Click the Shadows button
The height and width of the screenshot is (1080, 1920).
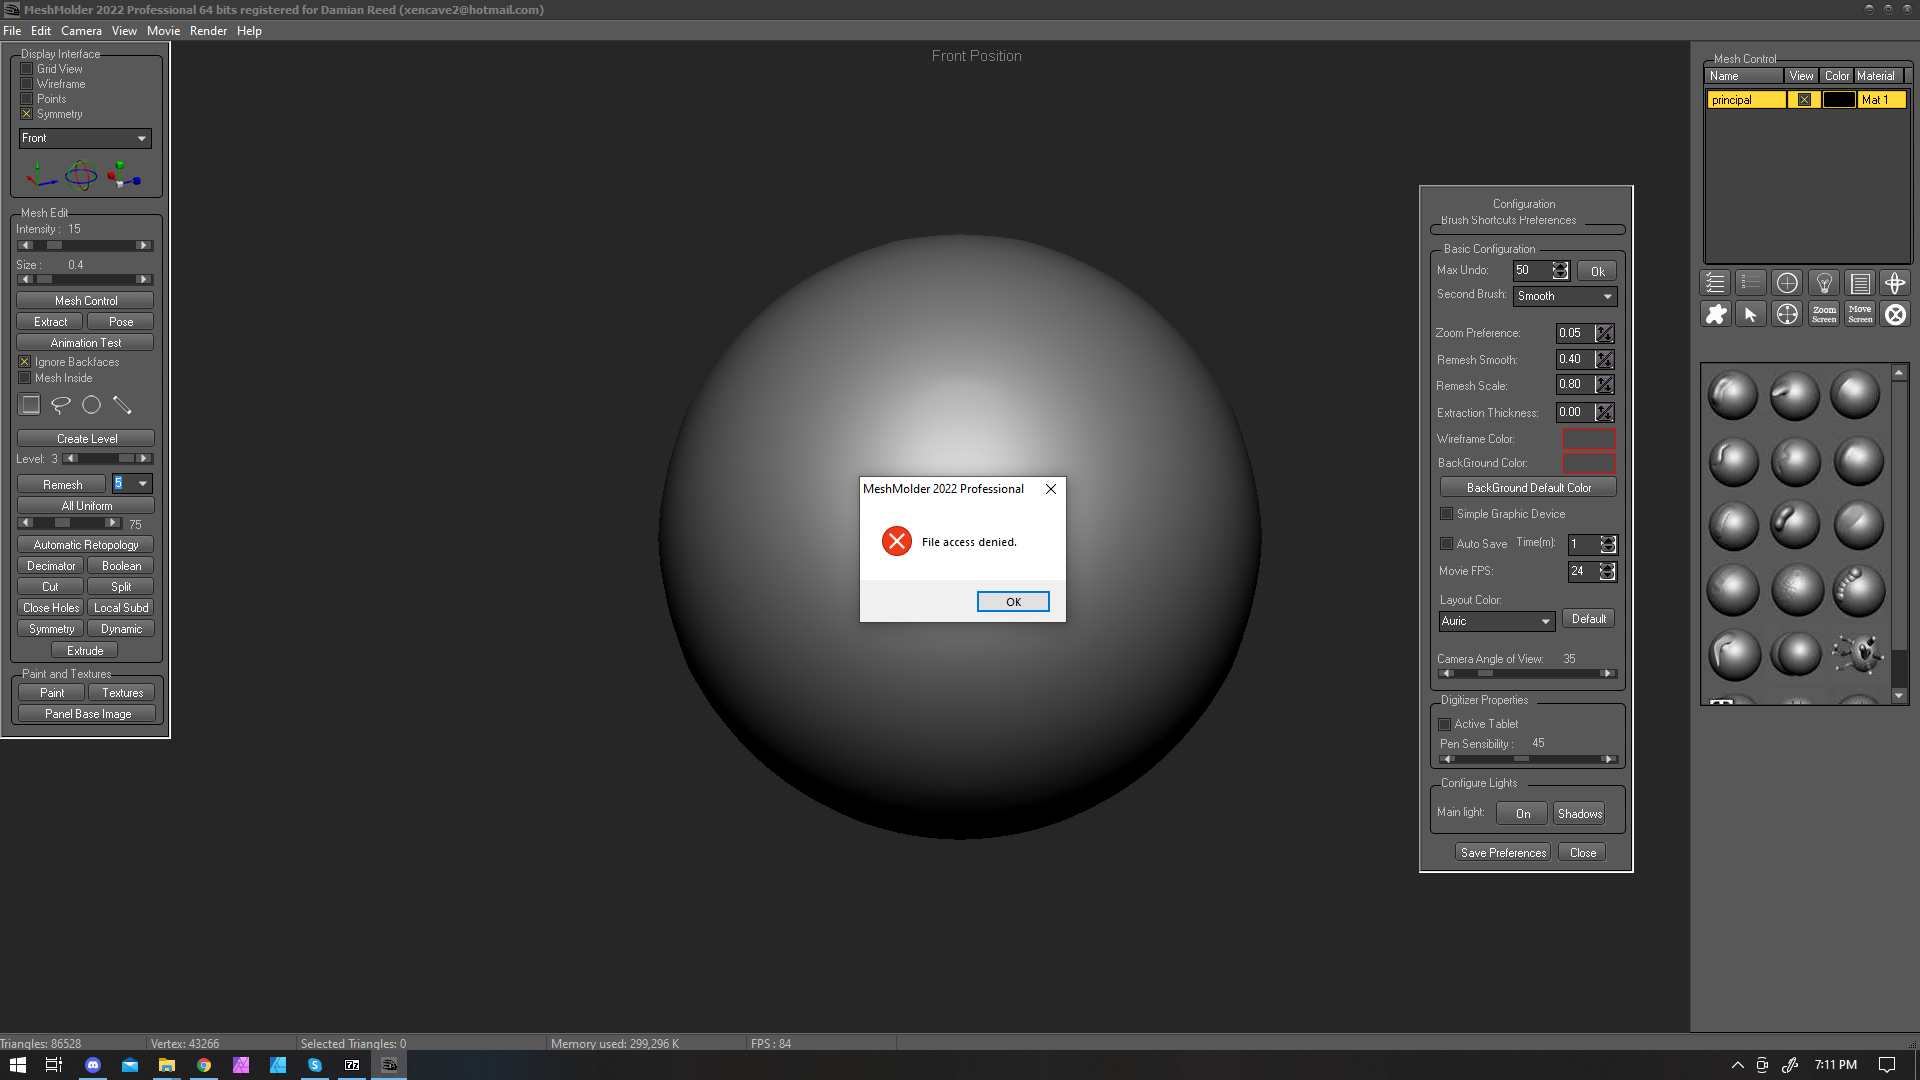pyautogui.click(x=1579, y=814)
